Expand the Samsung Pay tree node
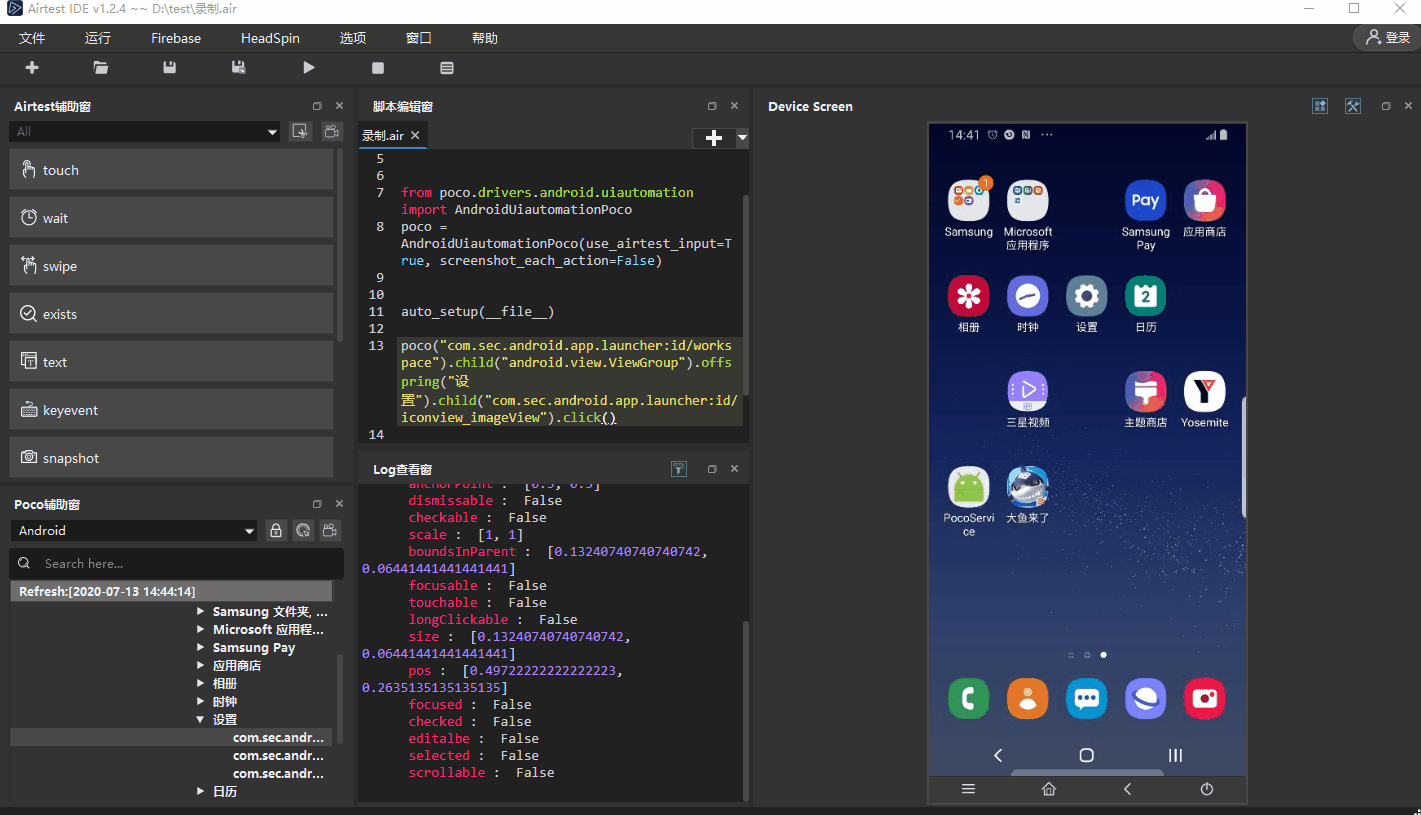Screen dimensions: 1421x815 pyautogui.click(x=201, y=648)
